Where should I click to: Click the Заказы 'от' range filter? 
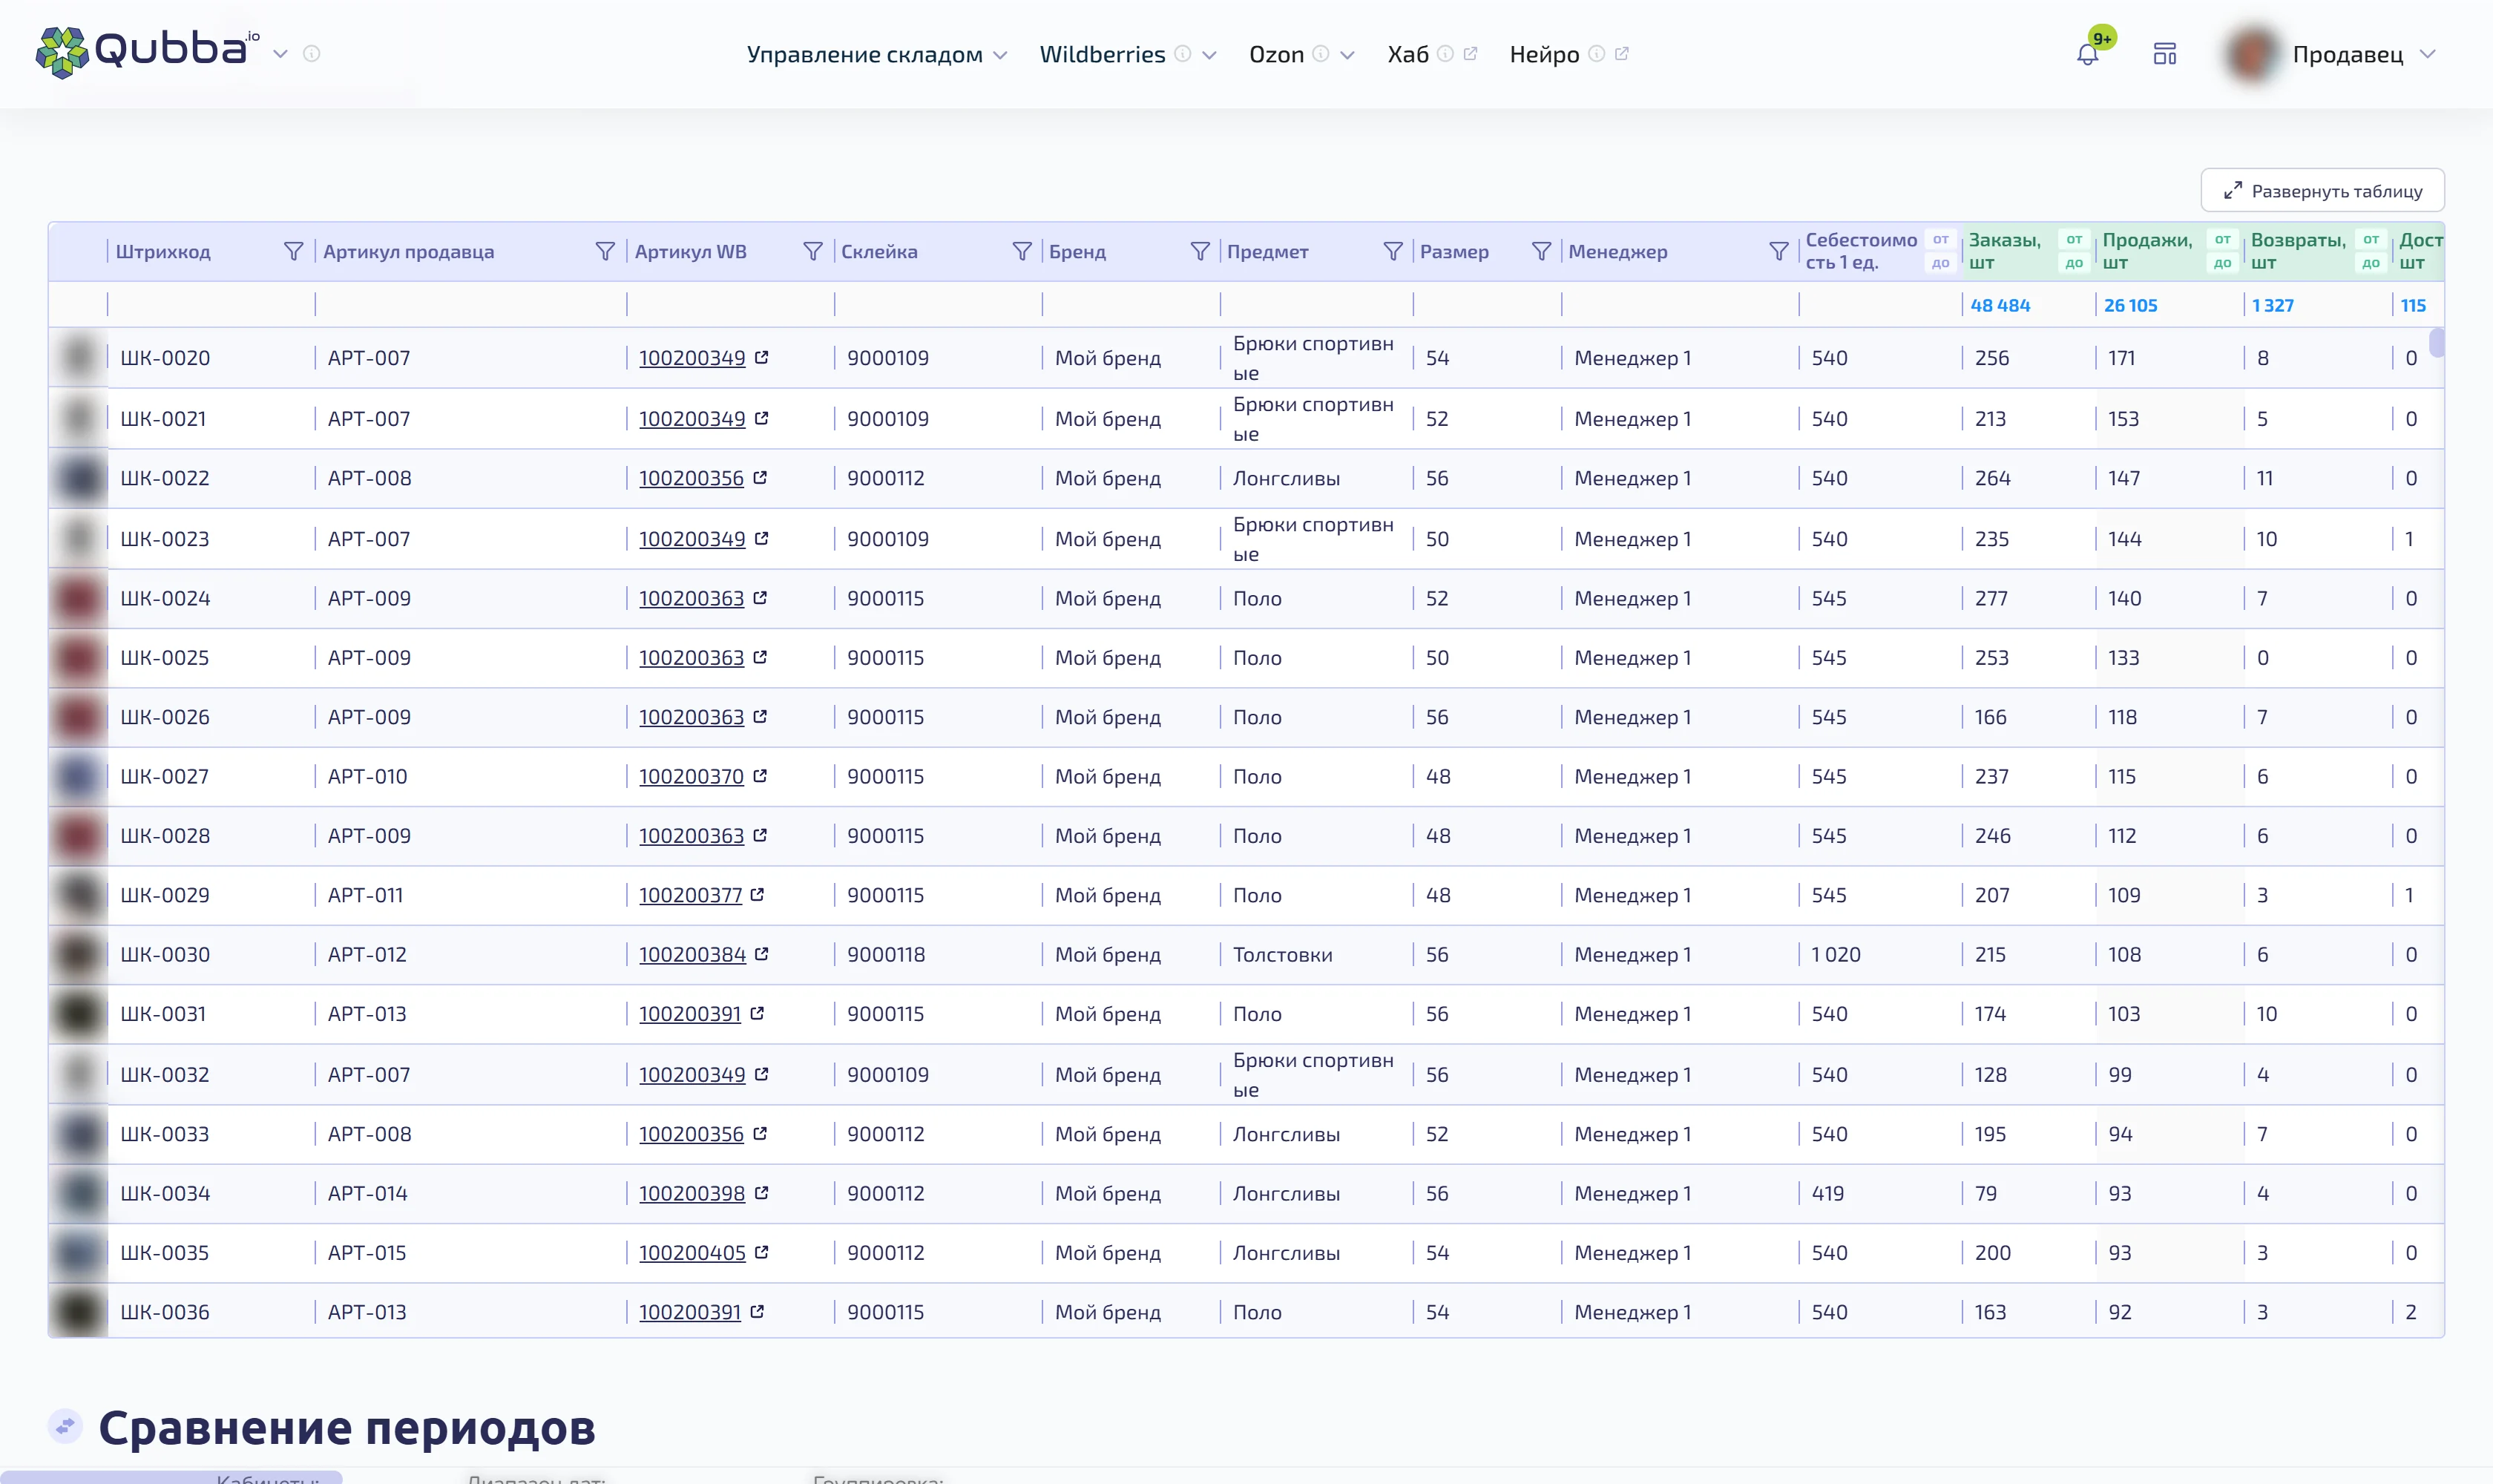point(2074,239)
